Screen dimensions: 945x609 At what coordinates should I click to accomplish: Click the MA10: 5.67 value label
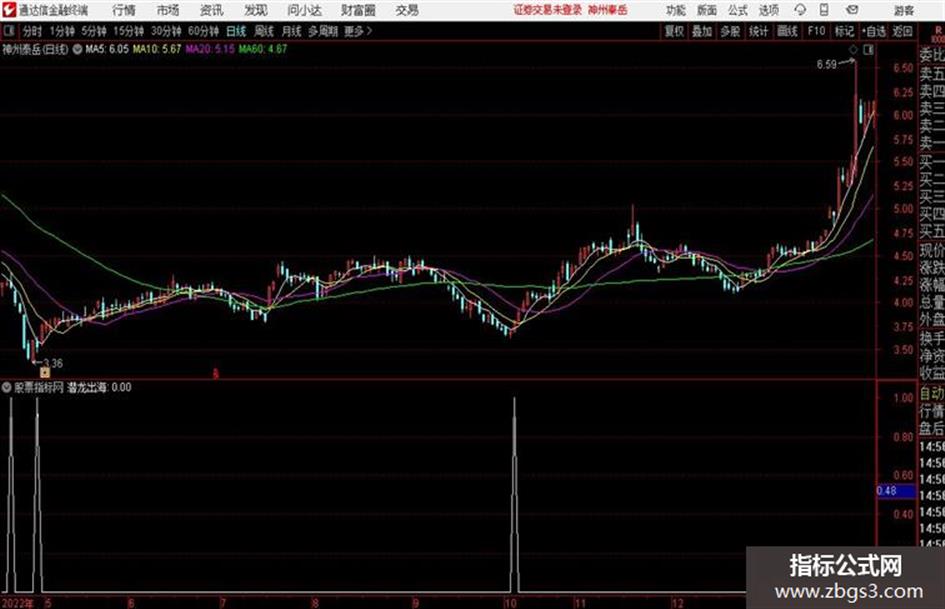click(157, 49)
